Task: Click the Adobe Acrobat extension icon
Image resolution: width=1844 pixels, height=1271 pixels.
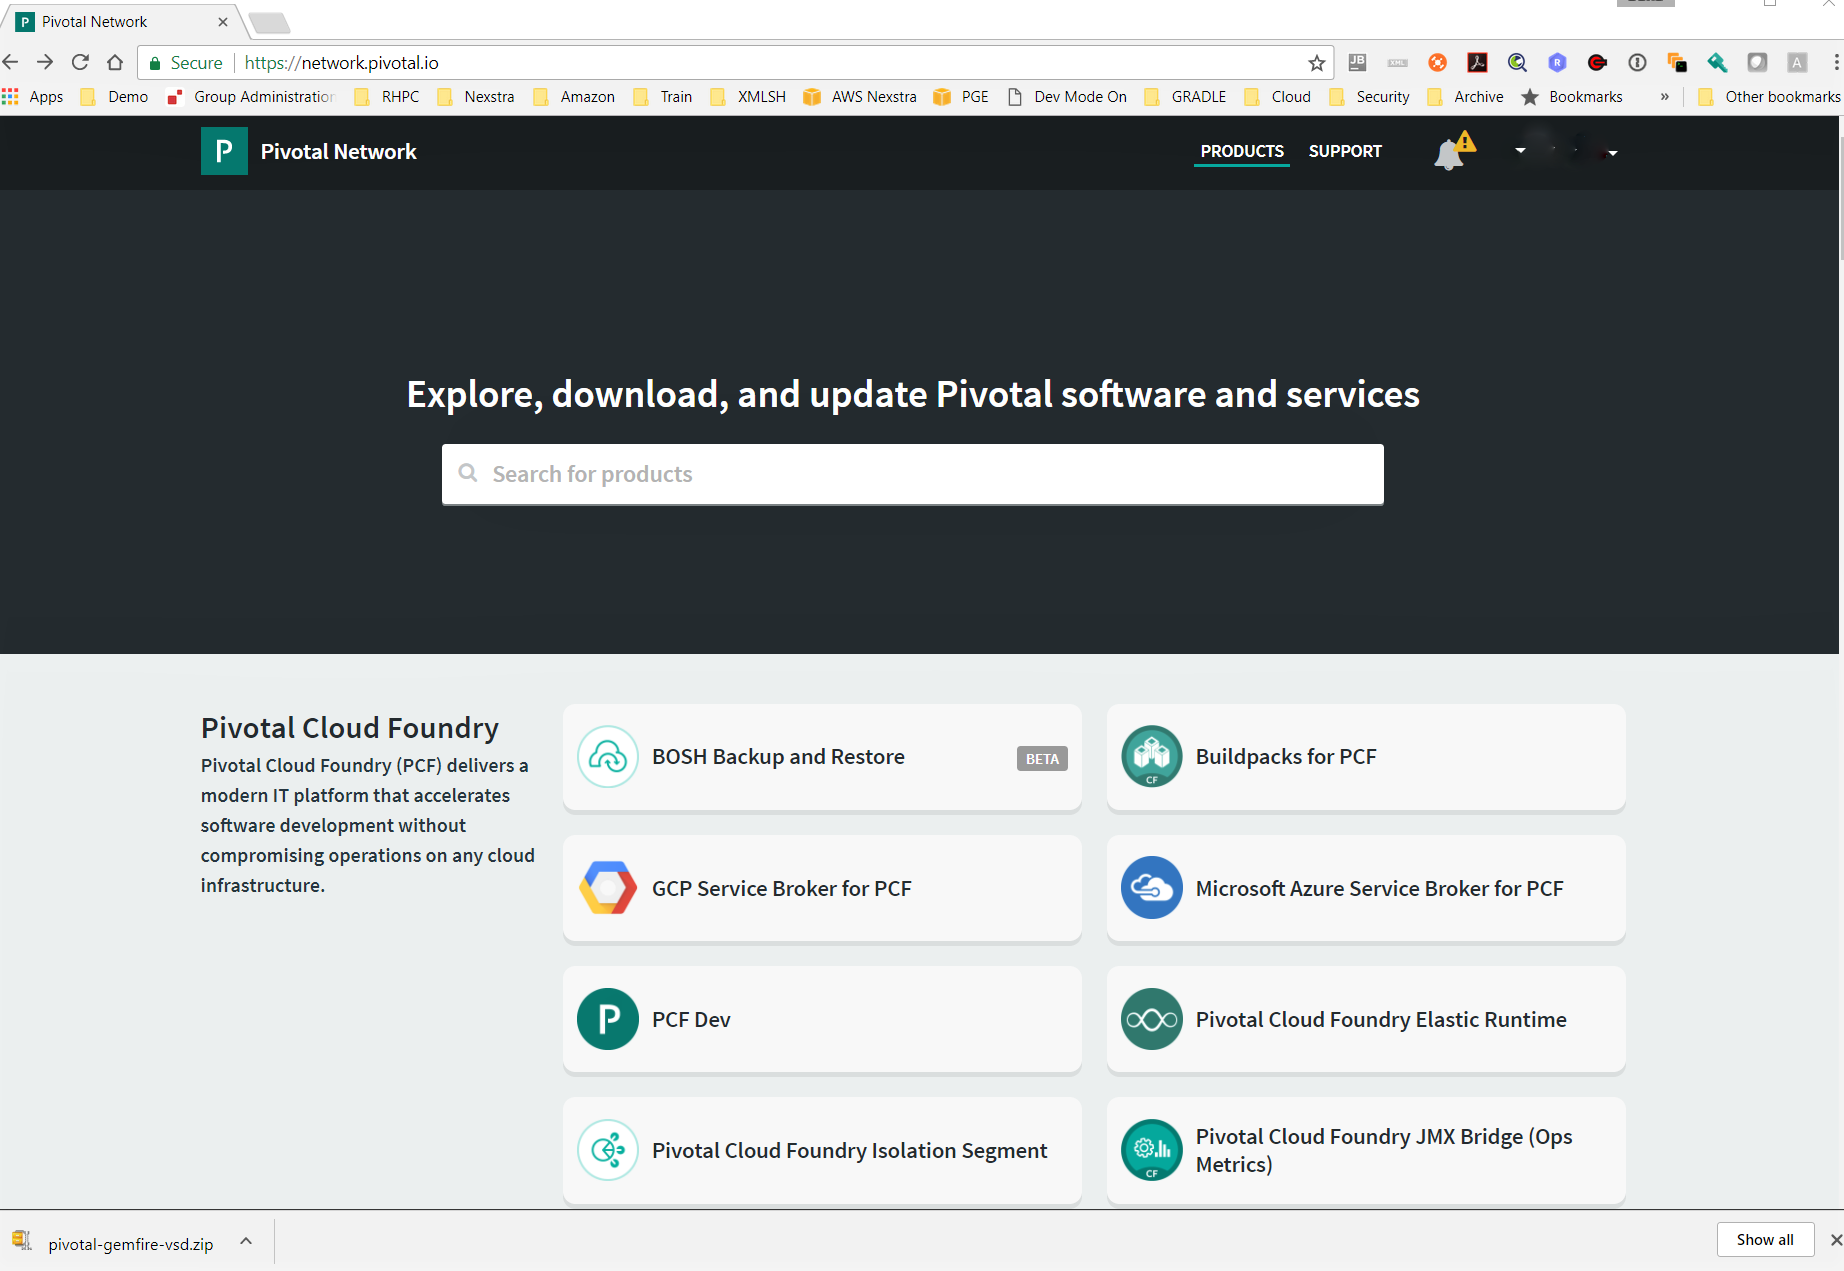Action: point(1477,63)
